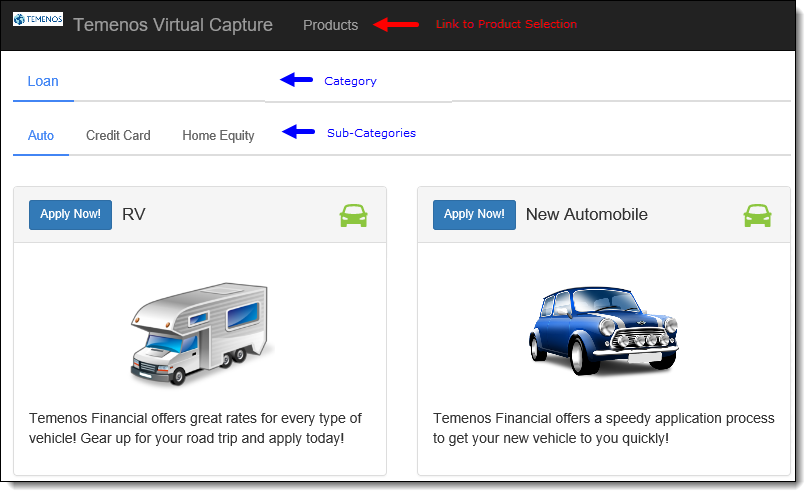811x497 pixels.
Task: Switch to the Home Equity sub-category tab
Action: (218, 135)
